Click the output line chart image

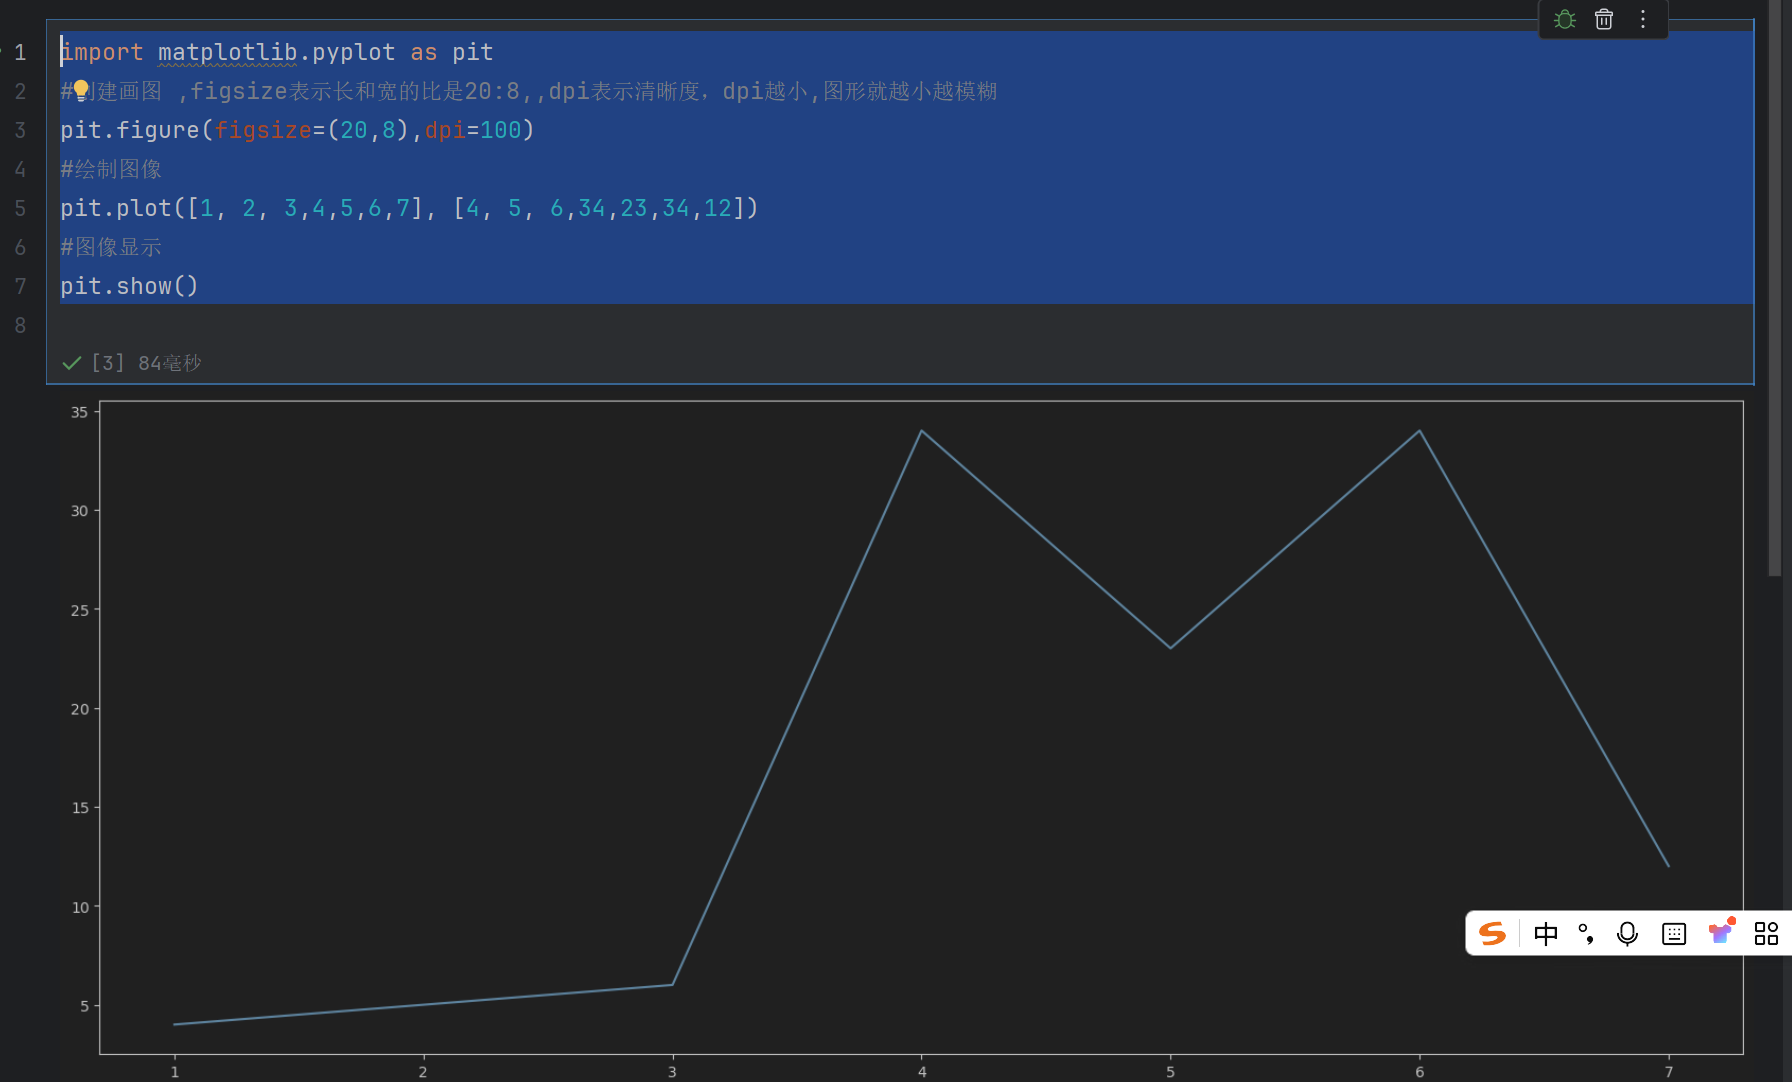(908, 737)
